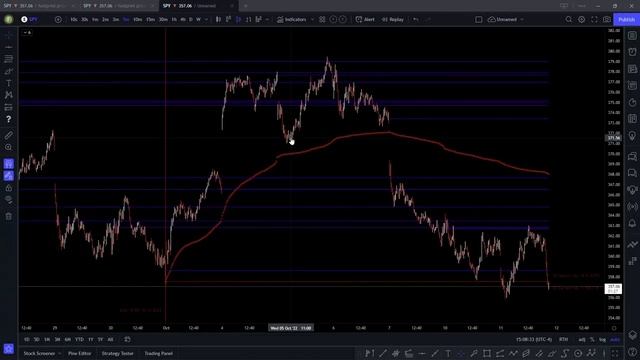
Task: Select the rectangle shape in drawing favorites bar
Action: [487, 353]
